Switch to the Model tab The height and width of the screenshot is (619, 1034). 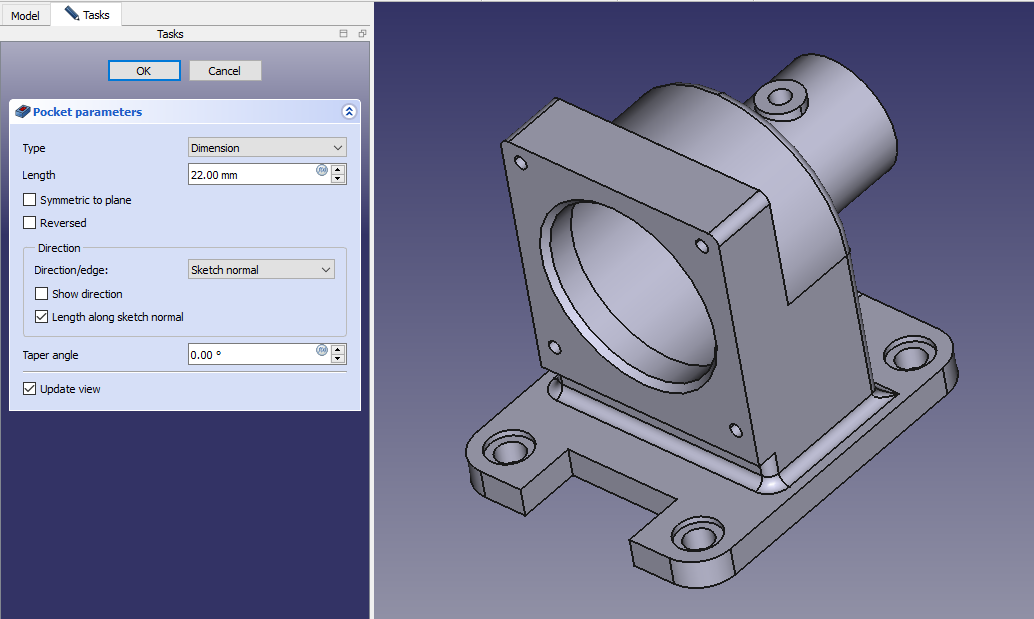[25, 16]
